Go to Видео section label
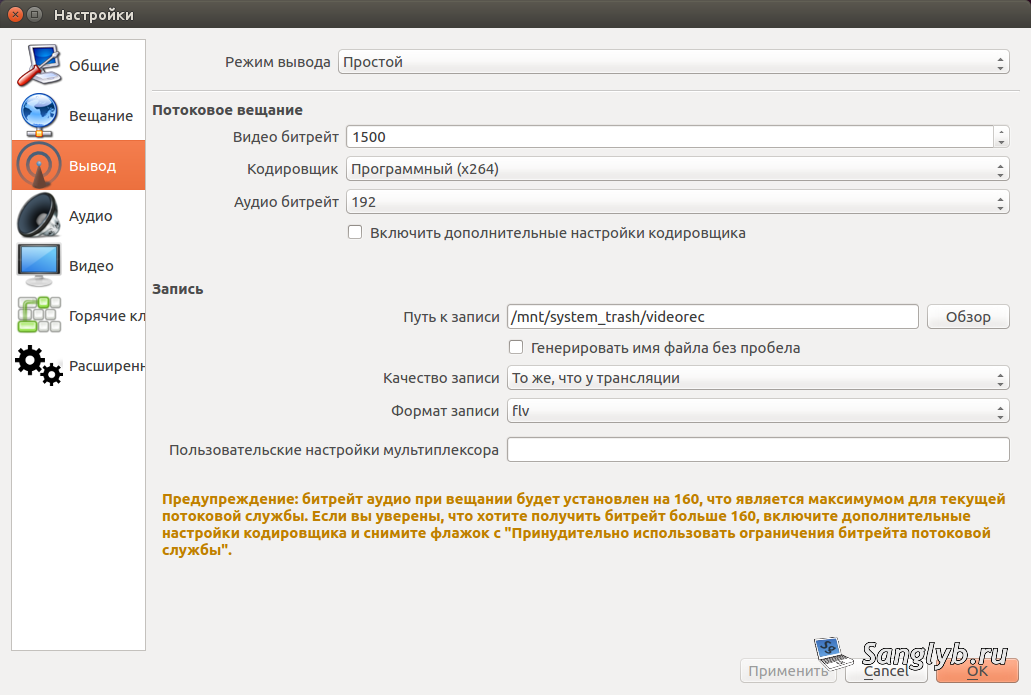Viewport: 1031px width, 695px height. 91,266
